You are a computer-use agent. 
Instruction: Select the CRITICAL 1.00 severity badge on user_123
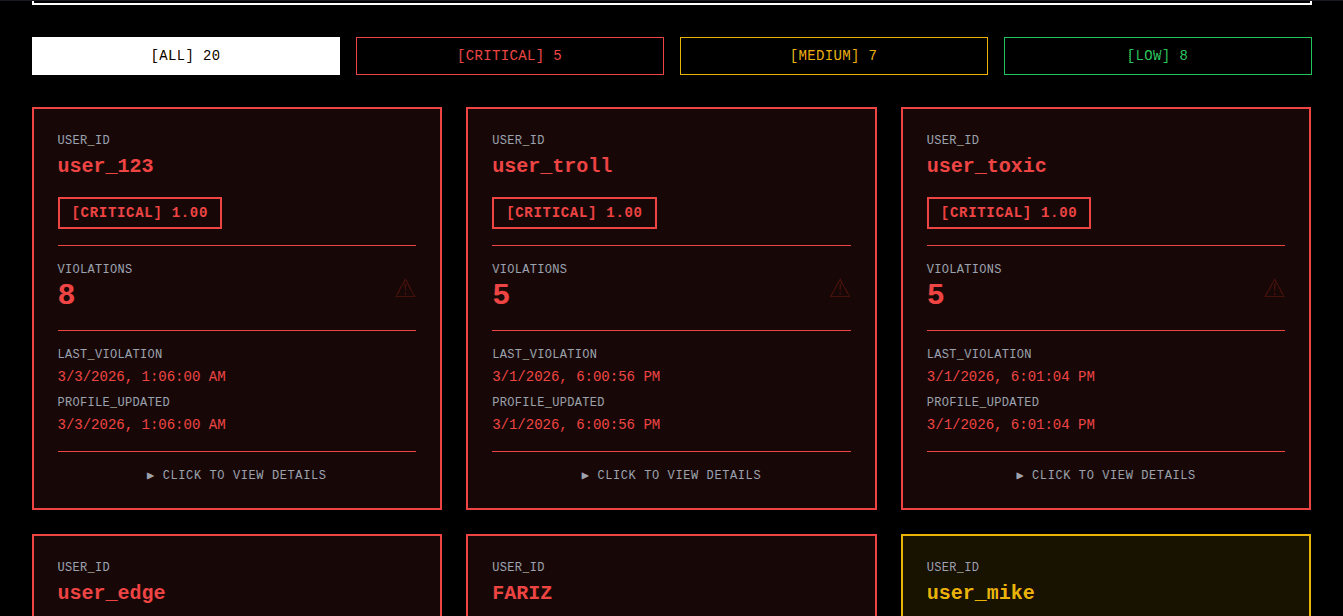139,212
